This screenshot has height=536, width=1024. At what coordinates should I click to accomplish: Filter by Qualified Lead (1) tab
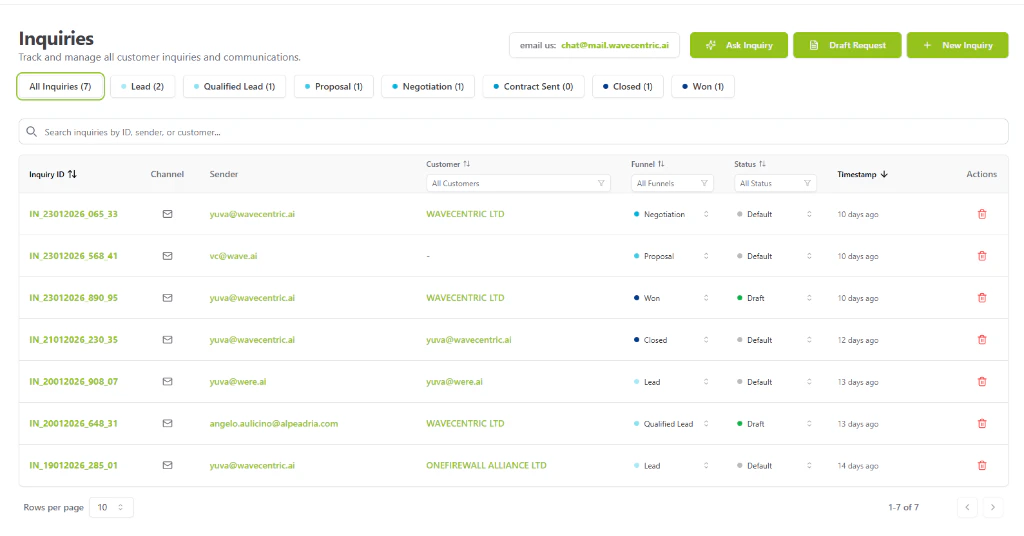(x=234, y=86)
